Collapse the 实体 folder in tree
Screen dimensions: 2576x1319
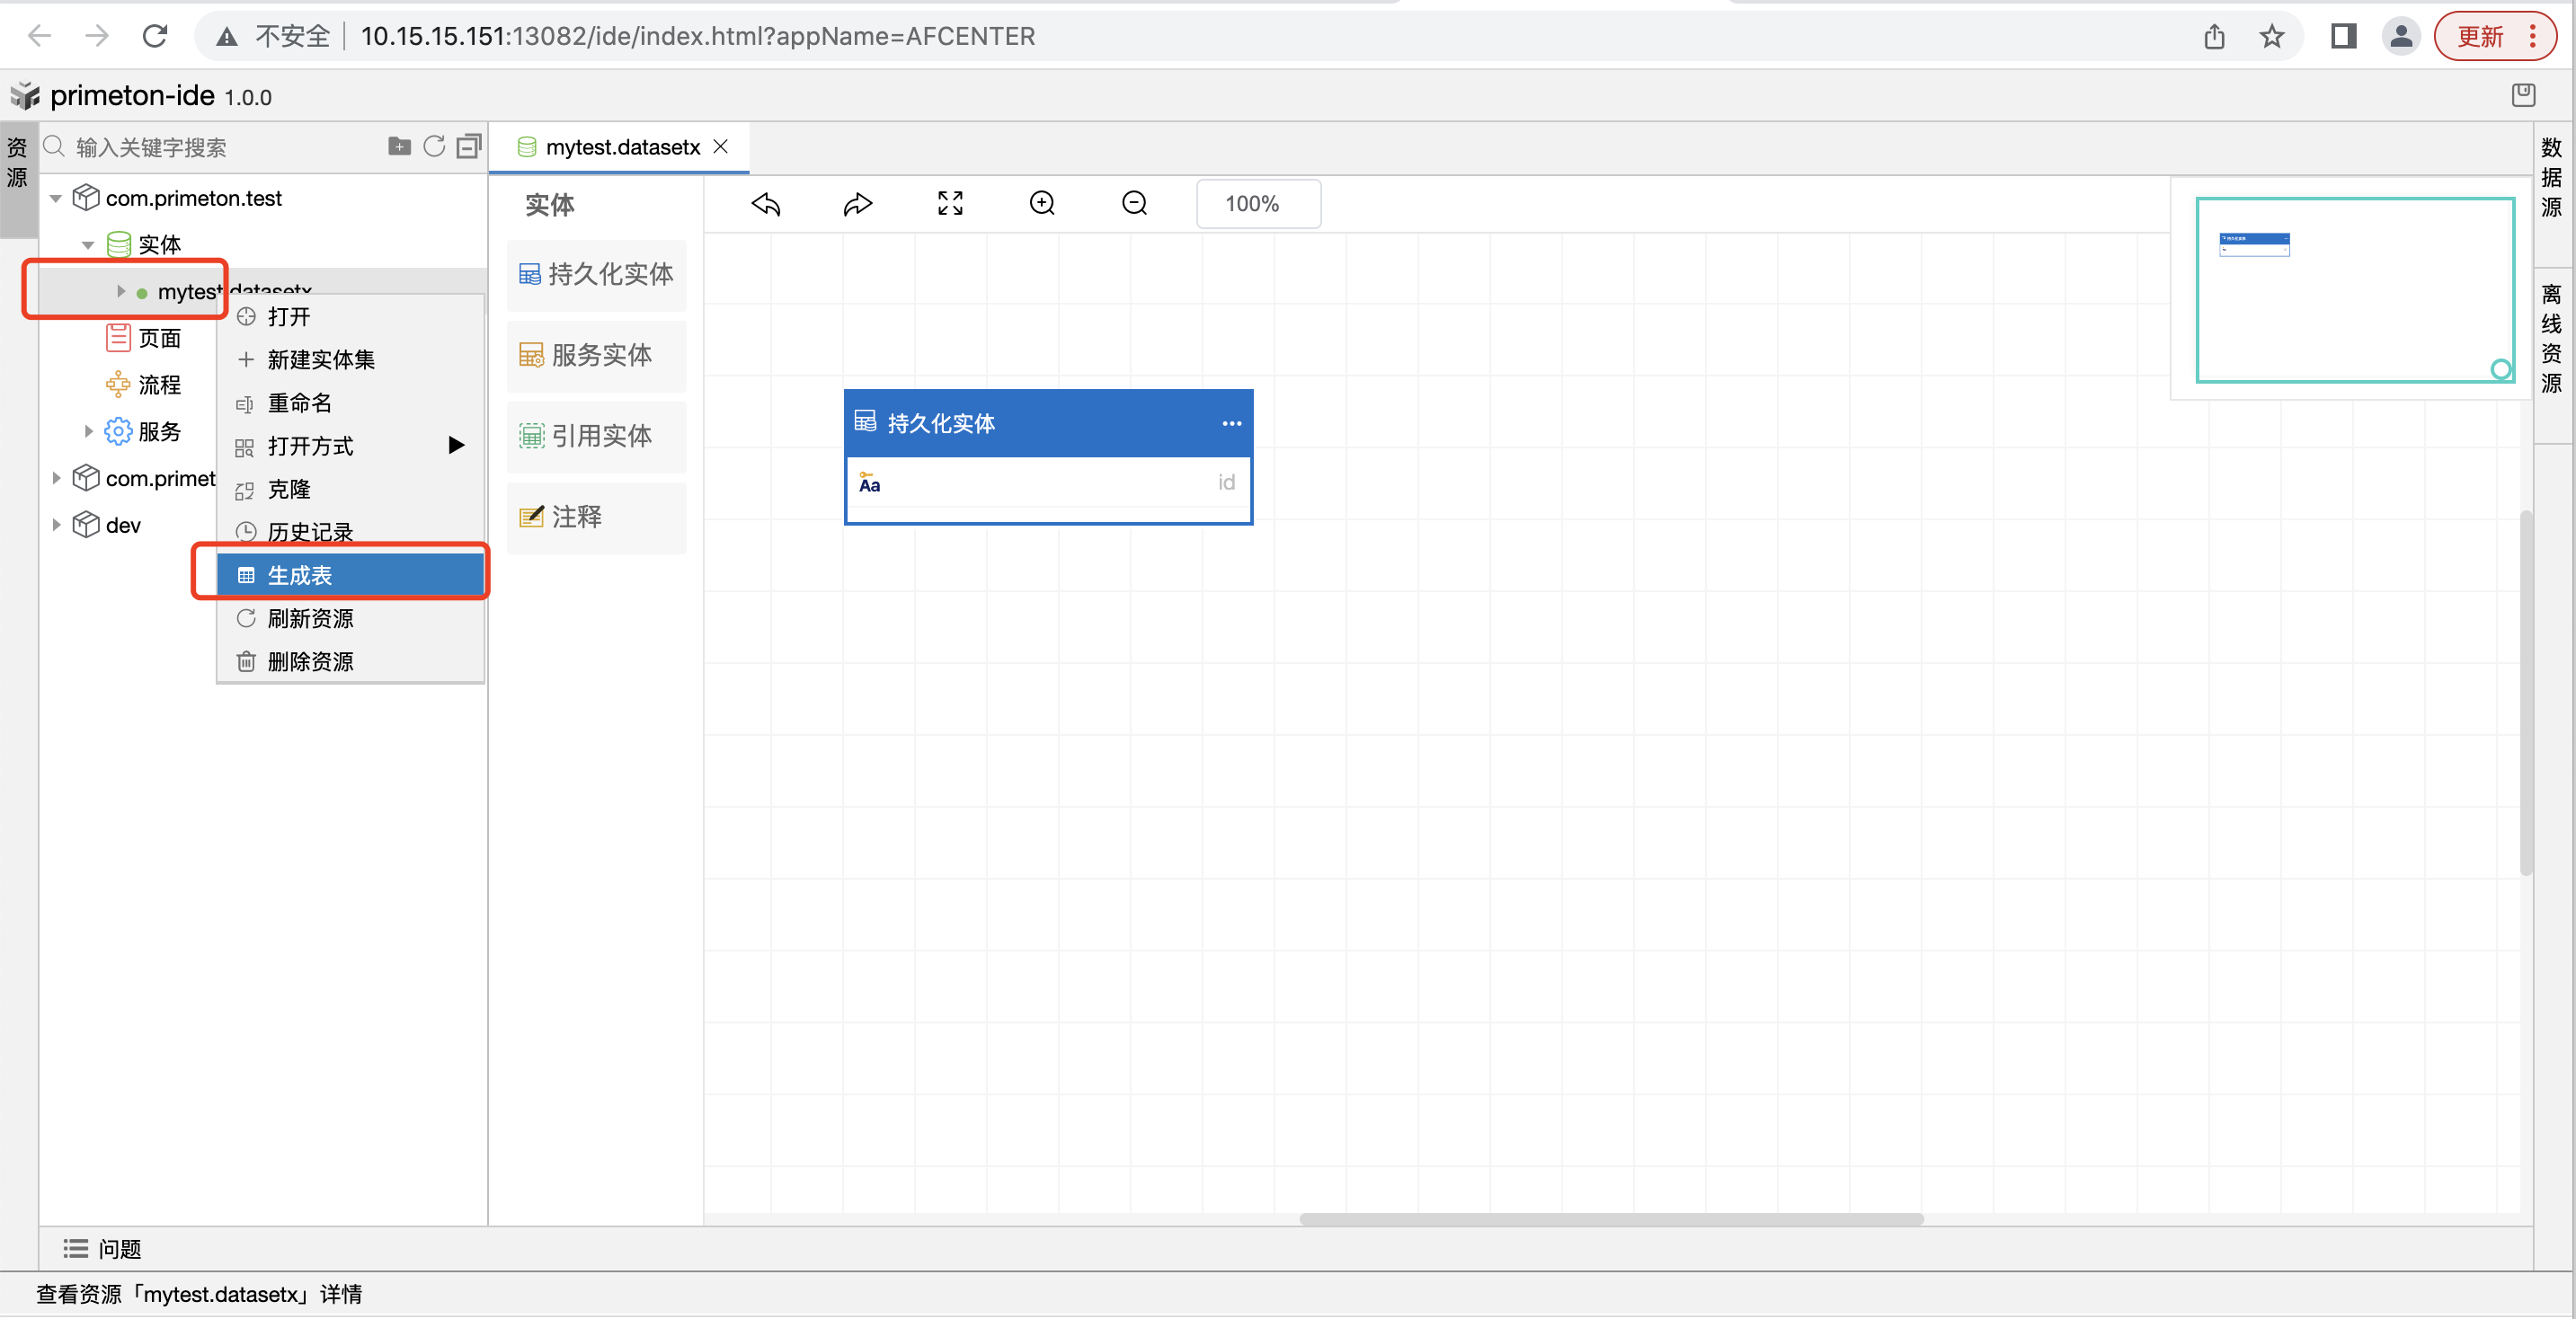coord(88,245)
